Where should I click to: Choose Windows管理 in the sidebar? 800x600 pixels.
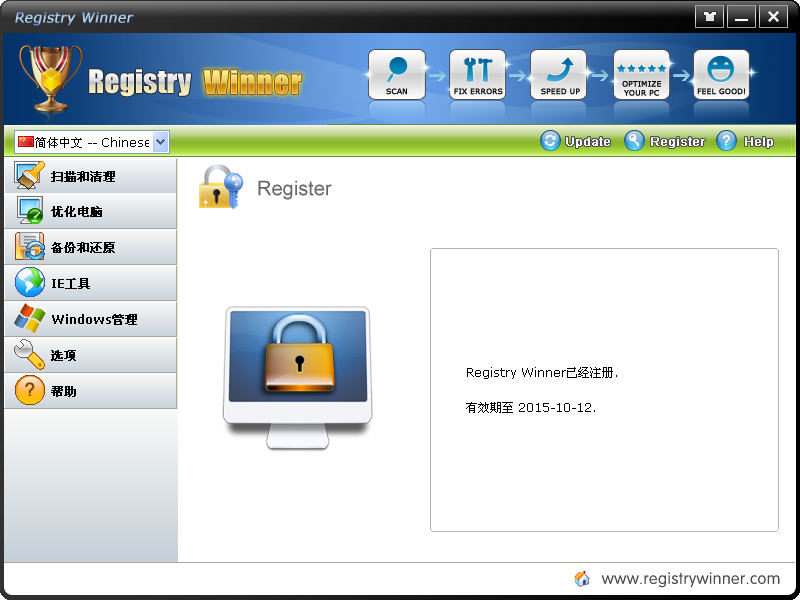pyautogui.click(x=90, y=319)
